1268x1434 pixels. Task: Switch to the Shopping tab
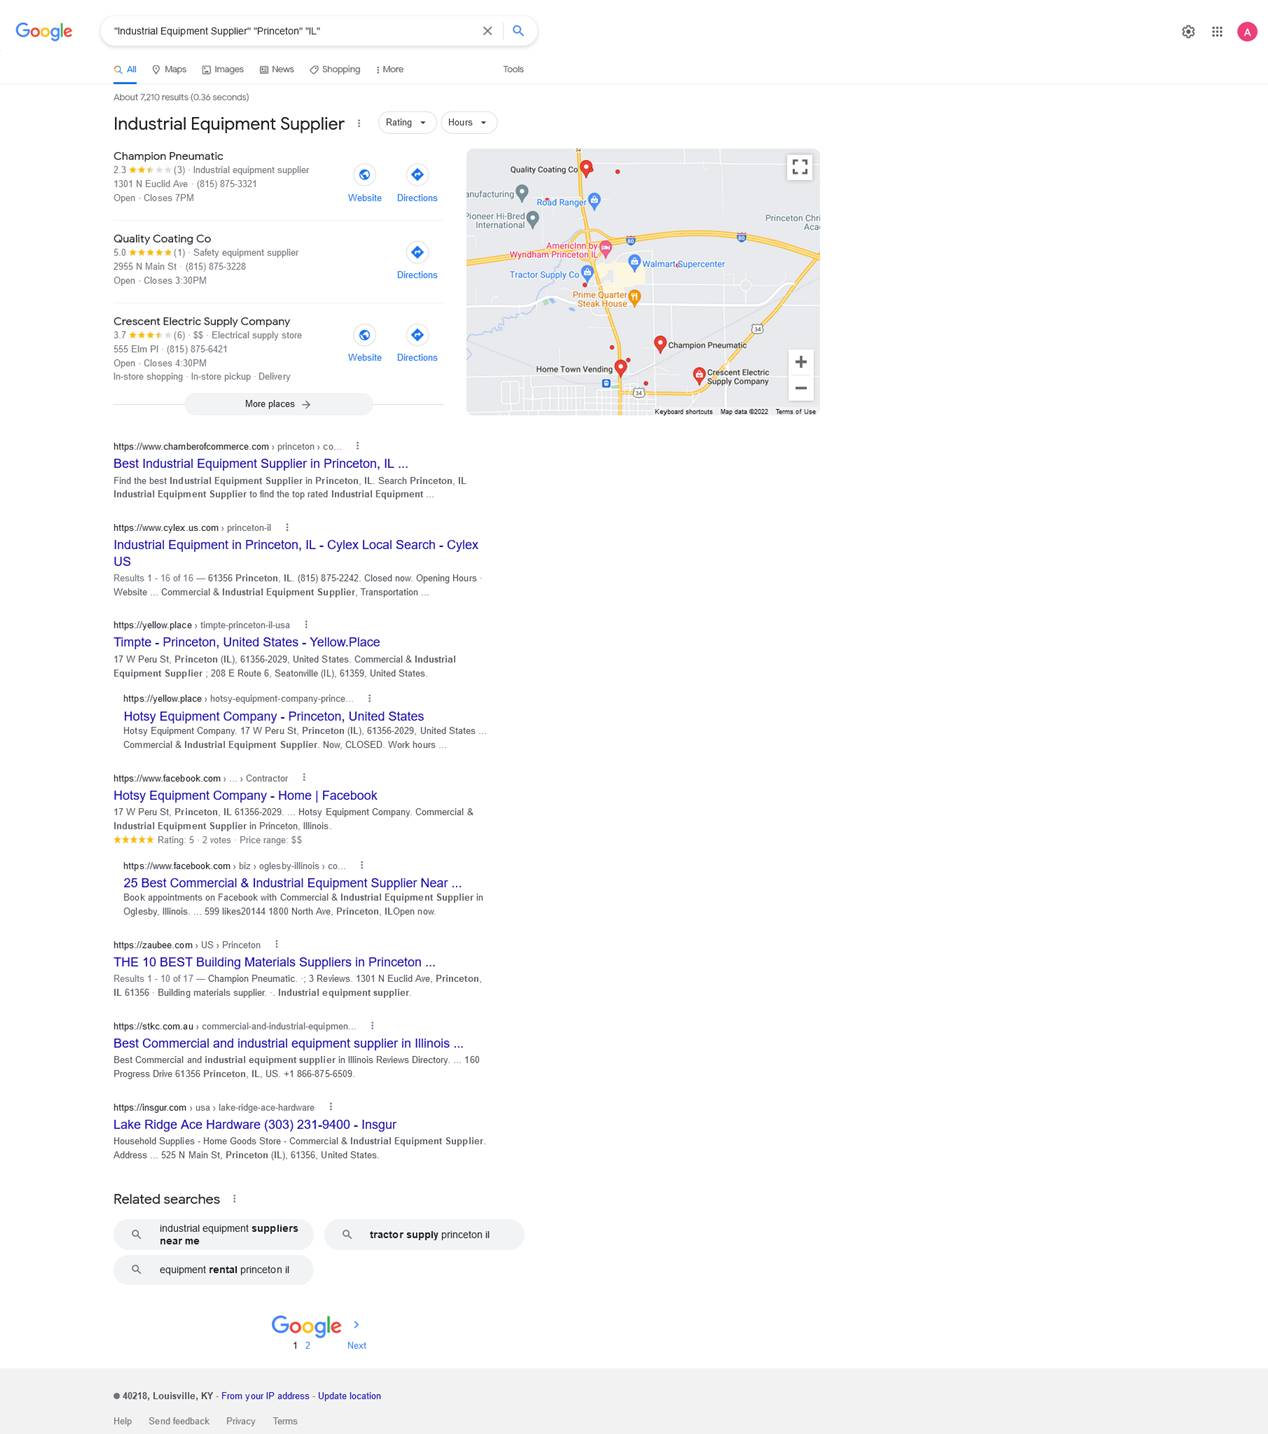click(x=335, y=70)
